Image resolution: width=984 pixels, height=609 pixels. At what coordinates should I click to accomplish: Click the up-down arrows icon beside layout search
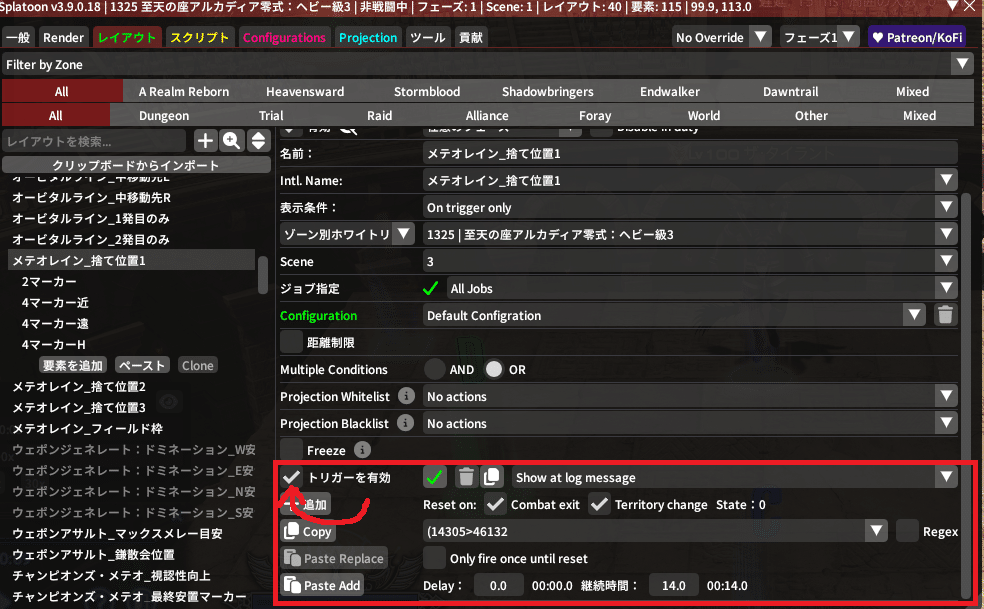(258, 141)
